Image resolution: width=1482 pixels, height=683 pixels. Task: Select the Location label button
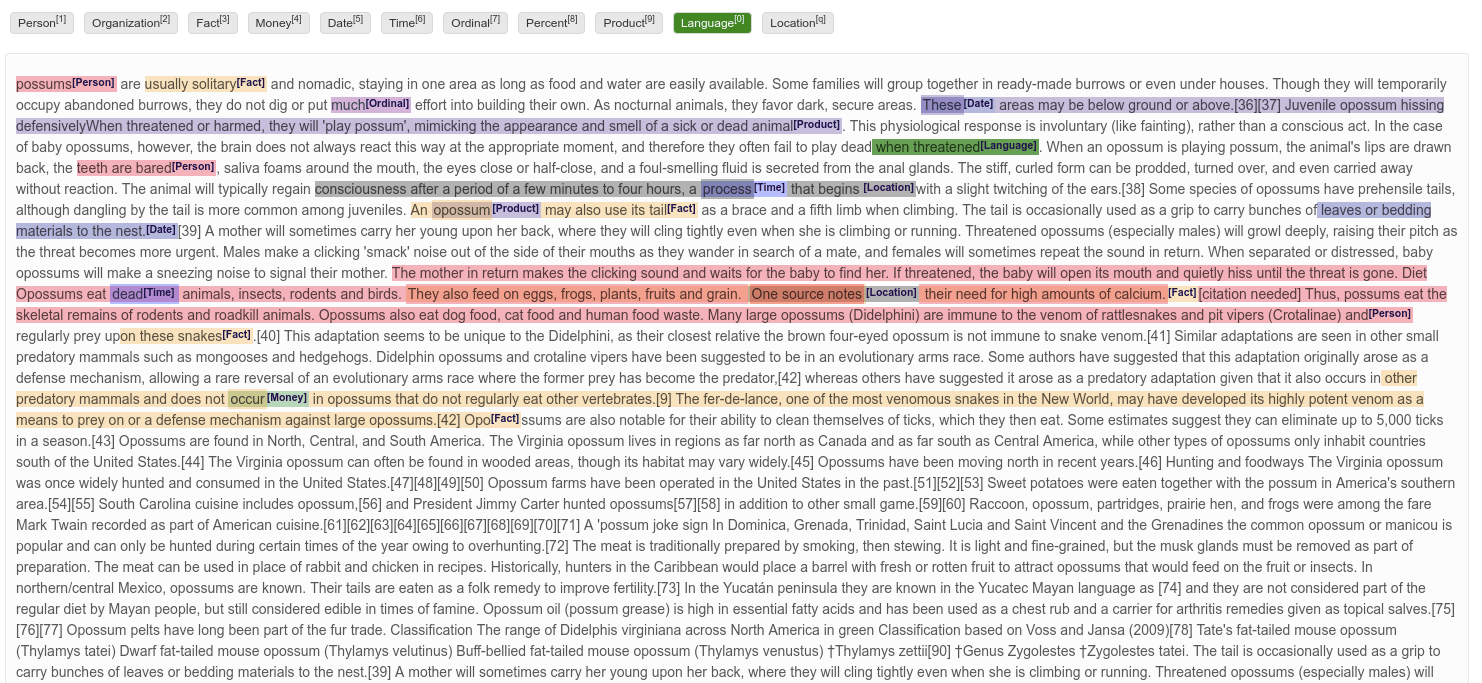point(797,22)
